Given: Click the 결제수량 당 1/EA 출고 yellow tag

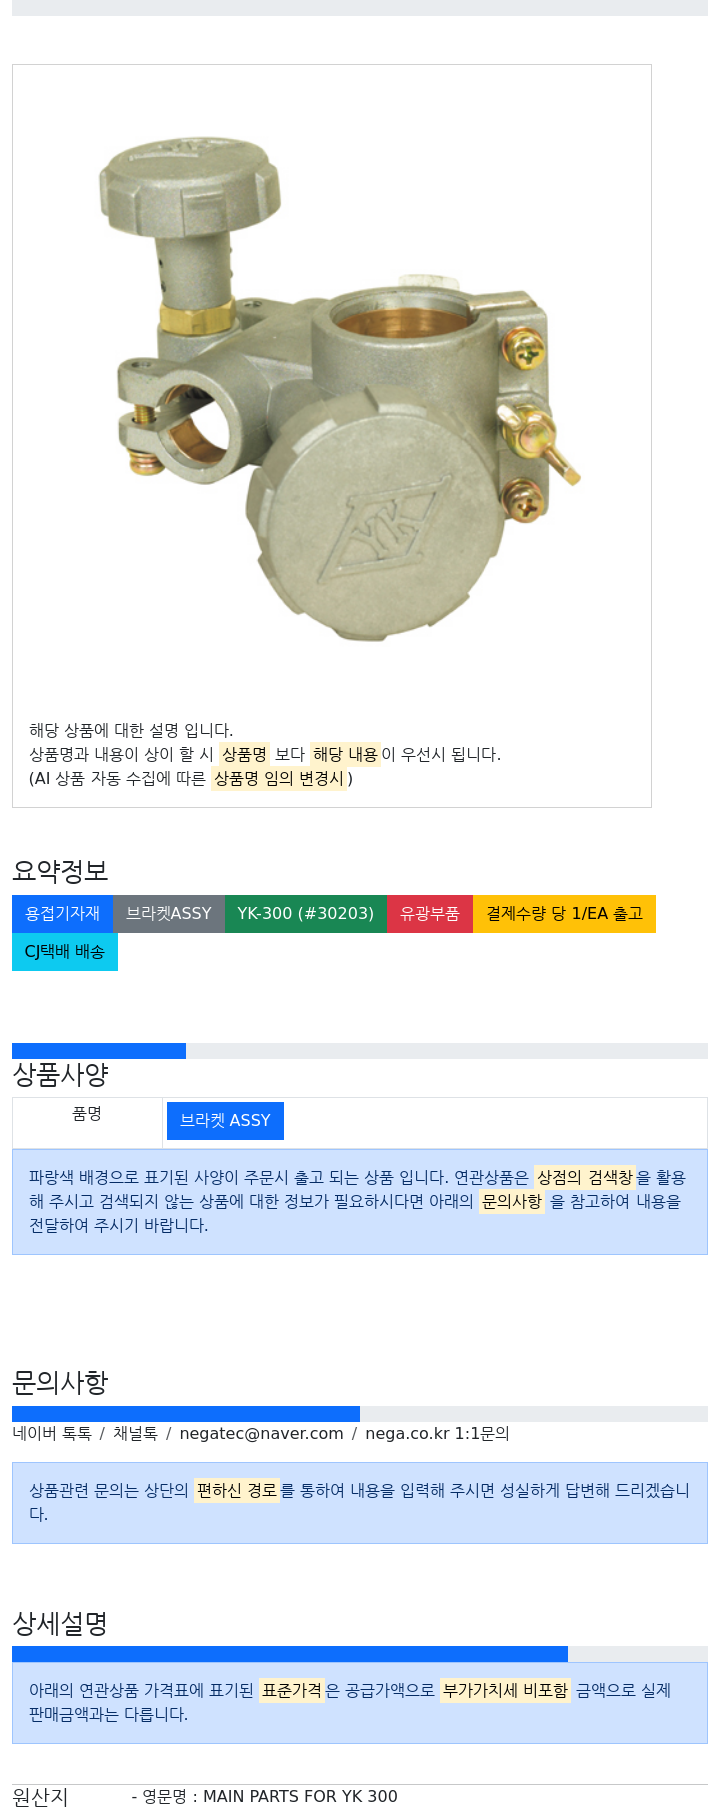Looking at the screenshot, I should point(564,914).
